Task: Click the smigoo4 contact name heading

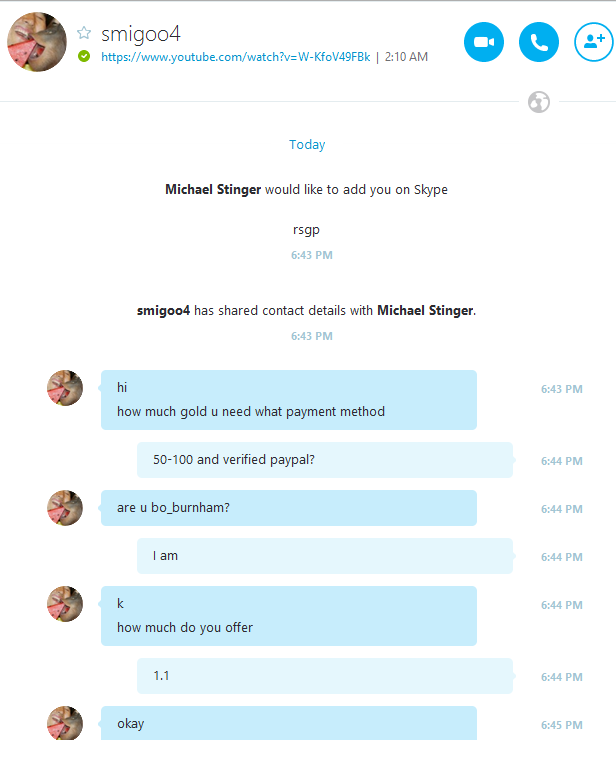Action: 141,34
